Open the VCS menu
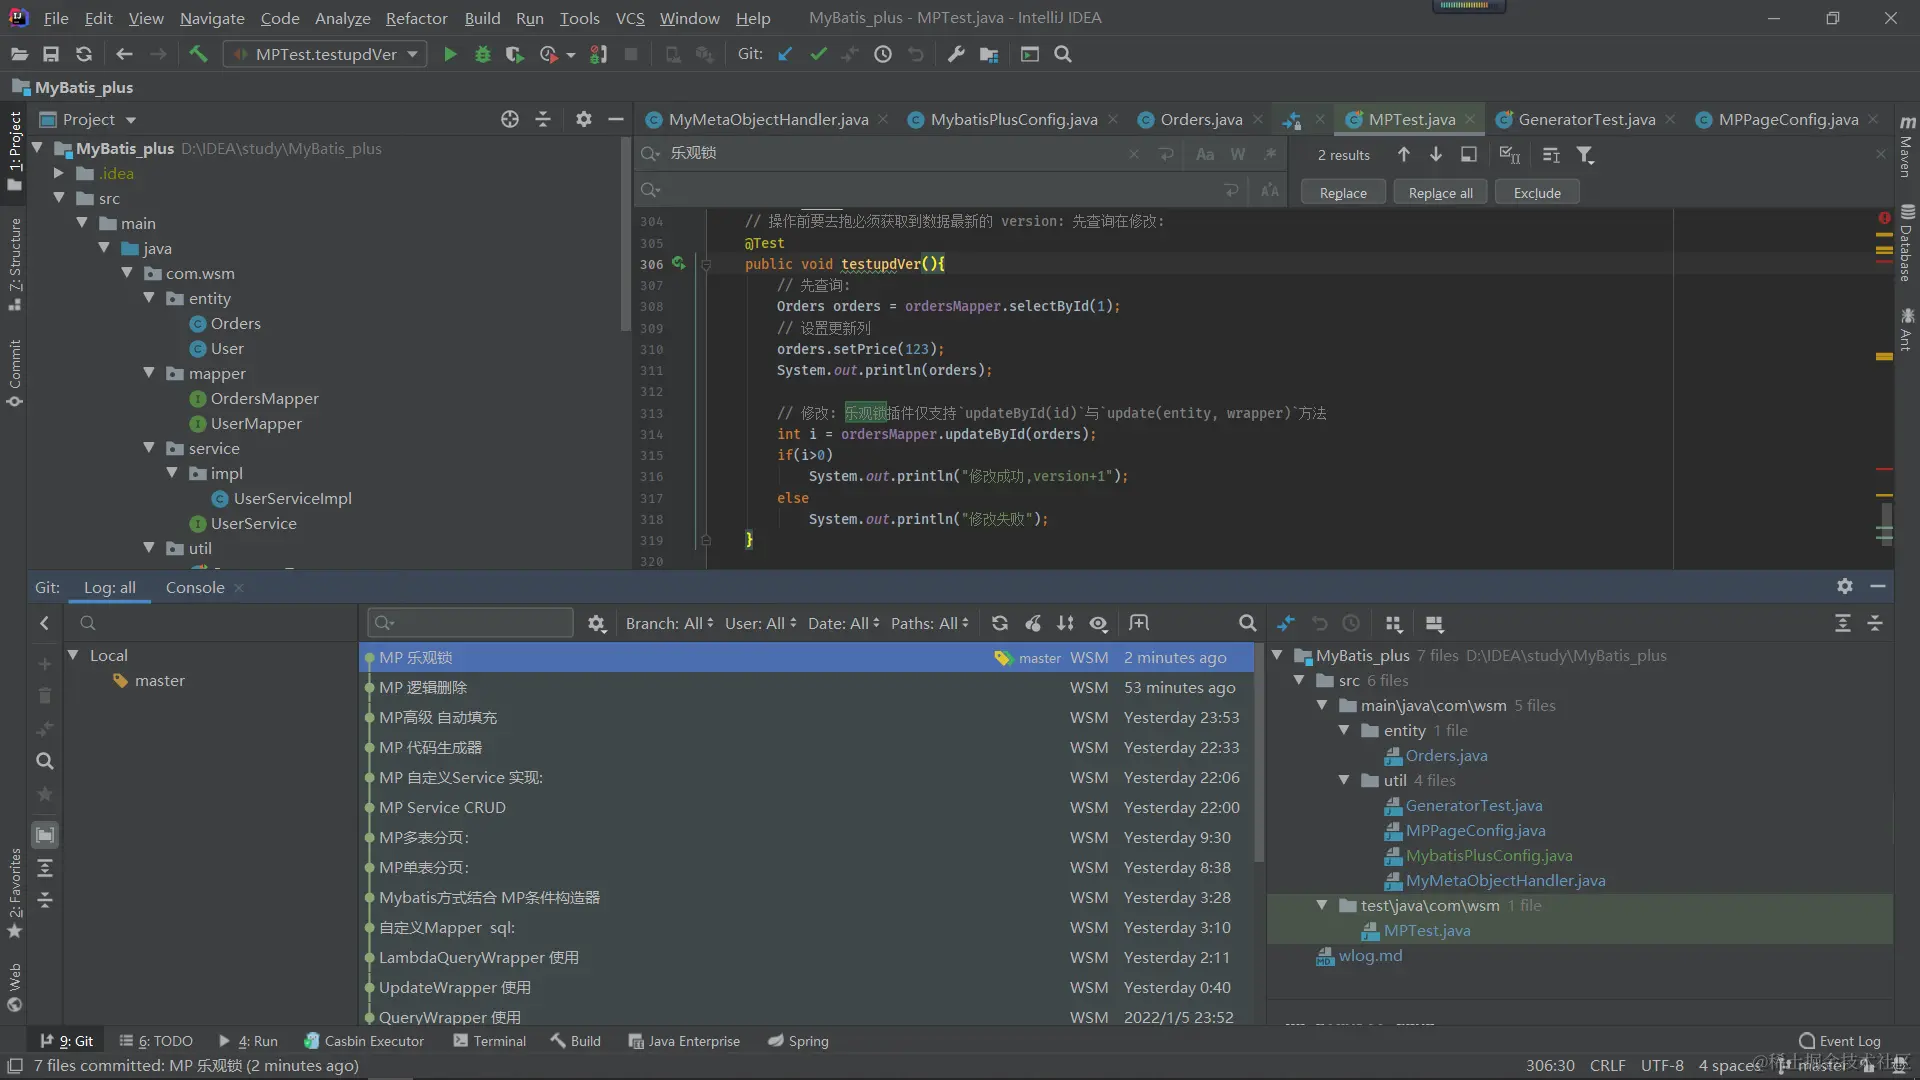Image resolution: width=1920 pixels, height=1080 pixels. [x=629, y=18]
